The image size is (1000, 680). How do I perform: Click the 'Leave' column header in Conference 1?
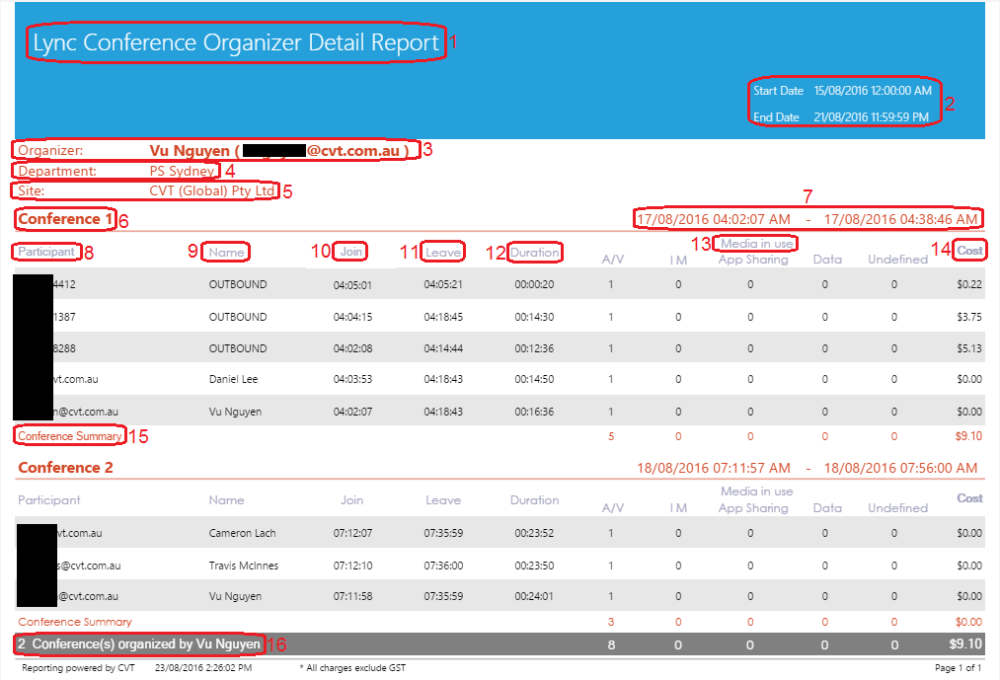click(x=443, y=252)
